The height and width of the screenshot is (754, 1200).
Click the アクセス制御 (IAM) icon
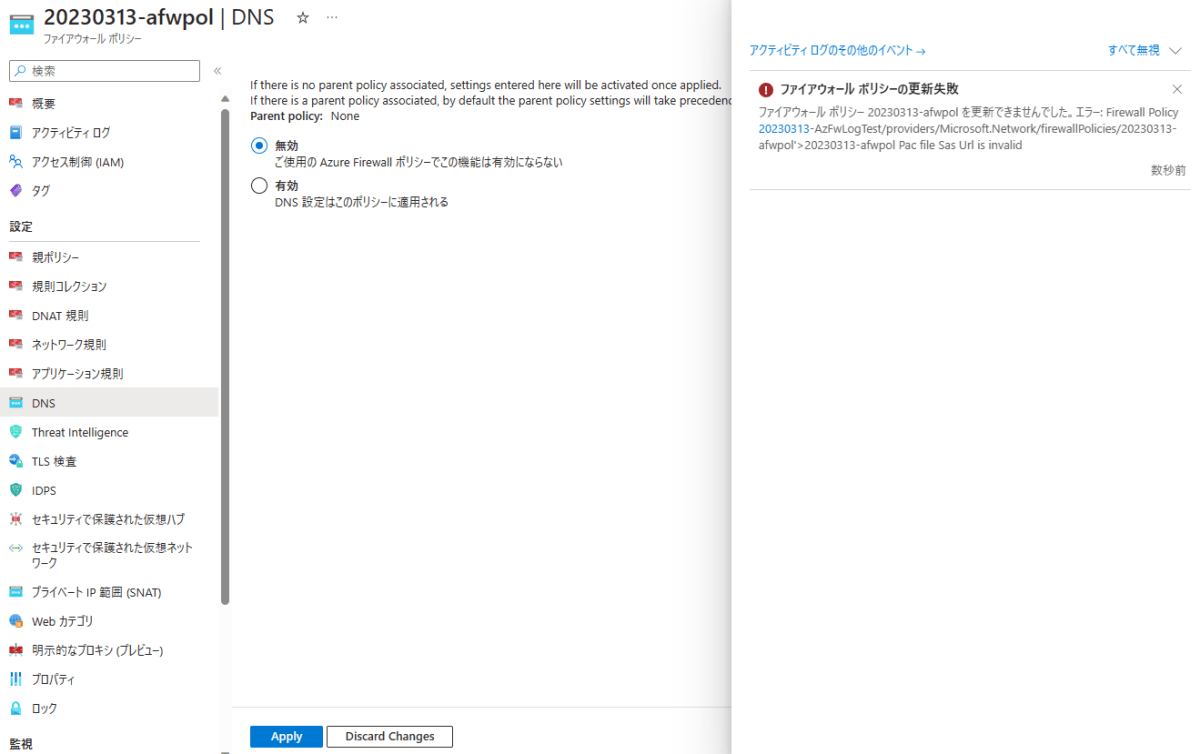pyautogui.click(x=15, y=161)
